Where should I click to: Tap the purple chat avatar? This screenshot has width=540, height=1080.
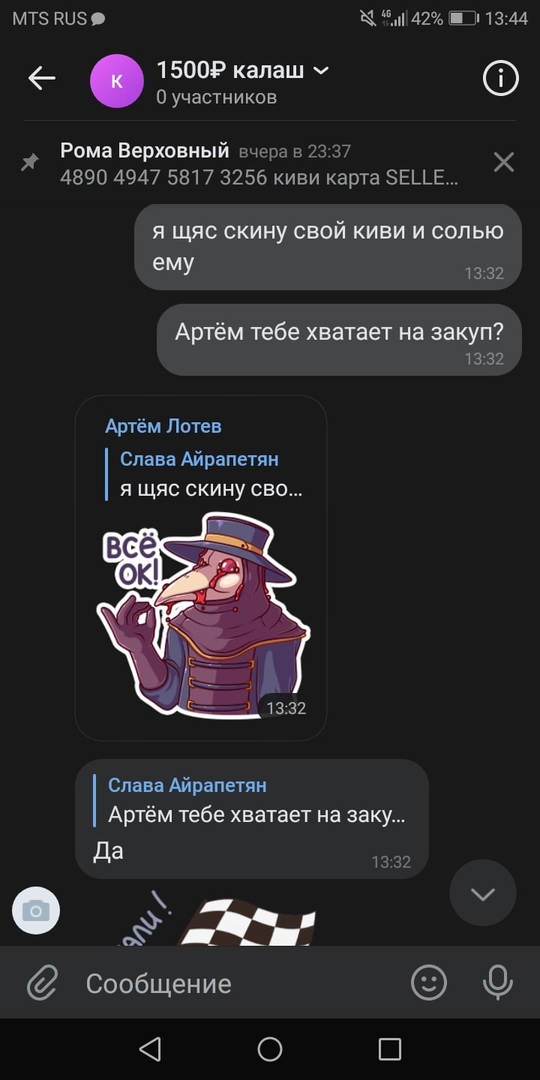click(116, 81)
